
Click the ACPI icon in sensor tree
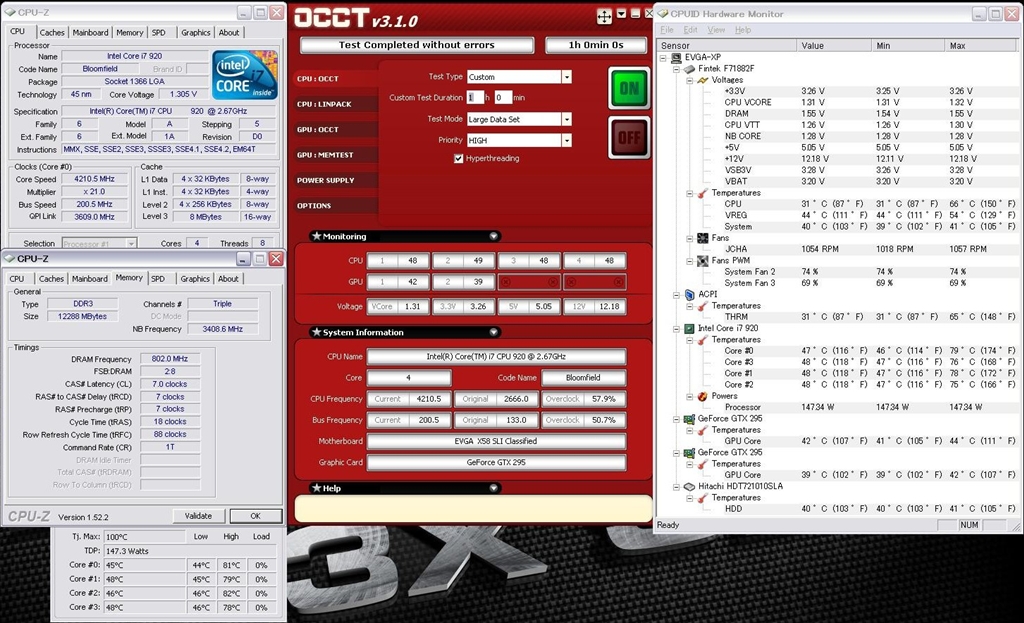pos(689,295)
